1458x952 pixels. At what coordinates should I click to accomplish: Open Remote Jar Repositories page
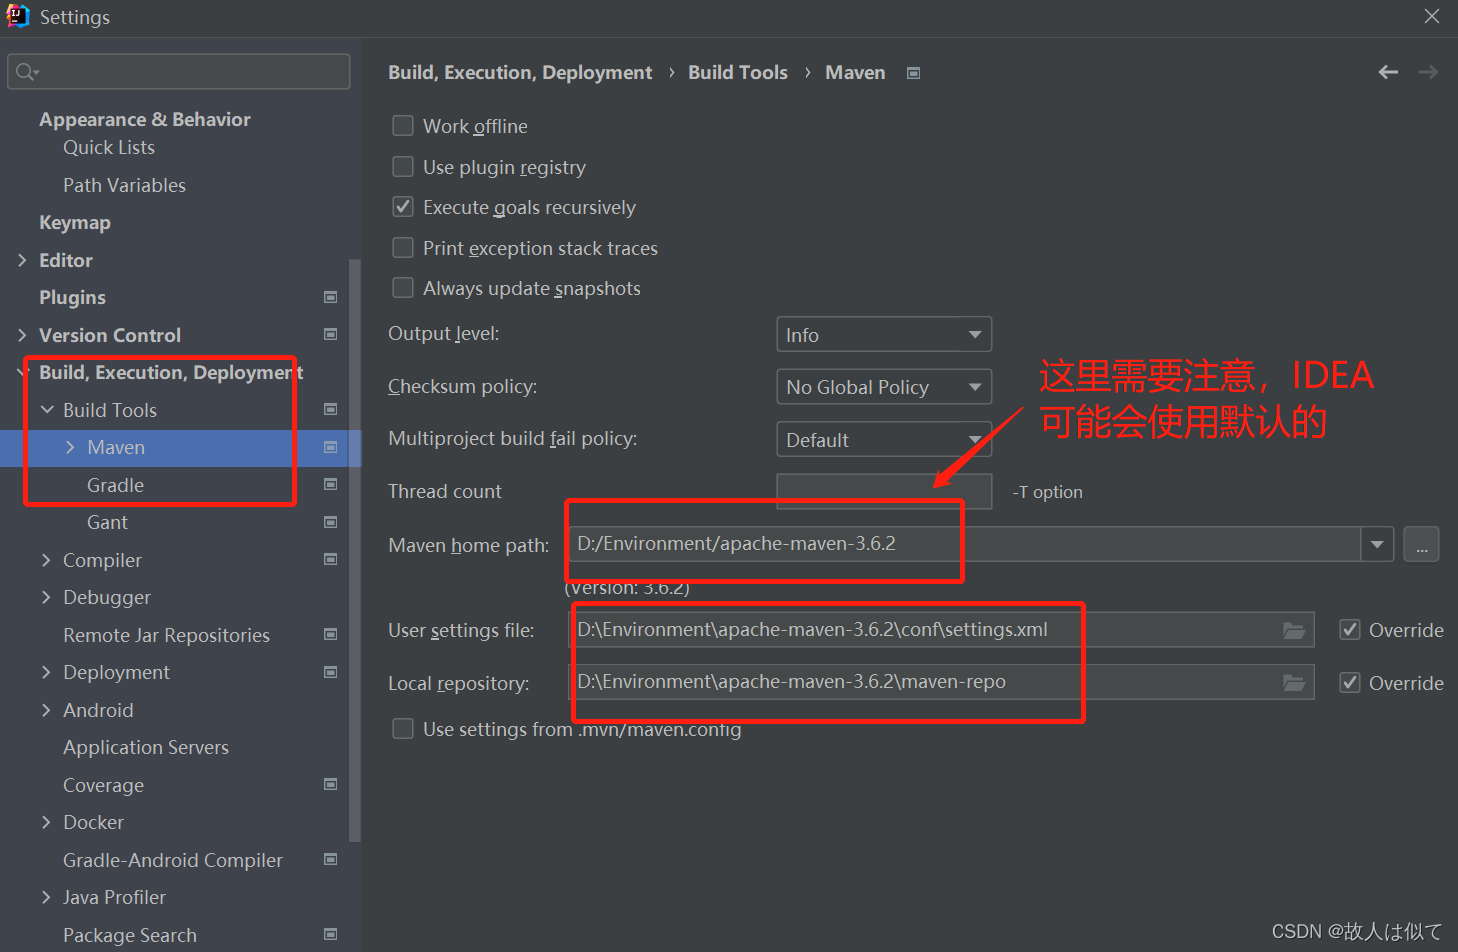(x=166, y=635)
